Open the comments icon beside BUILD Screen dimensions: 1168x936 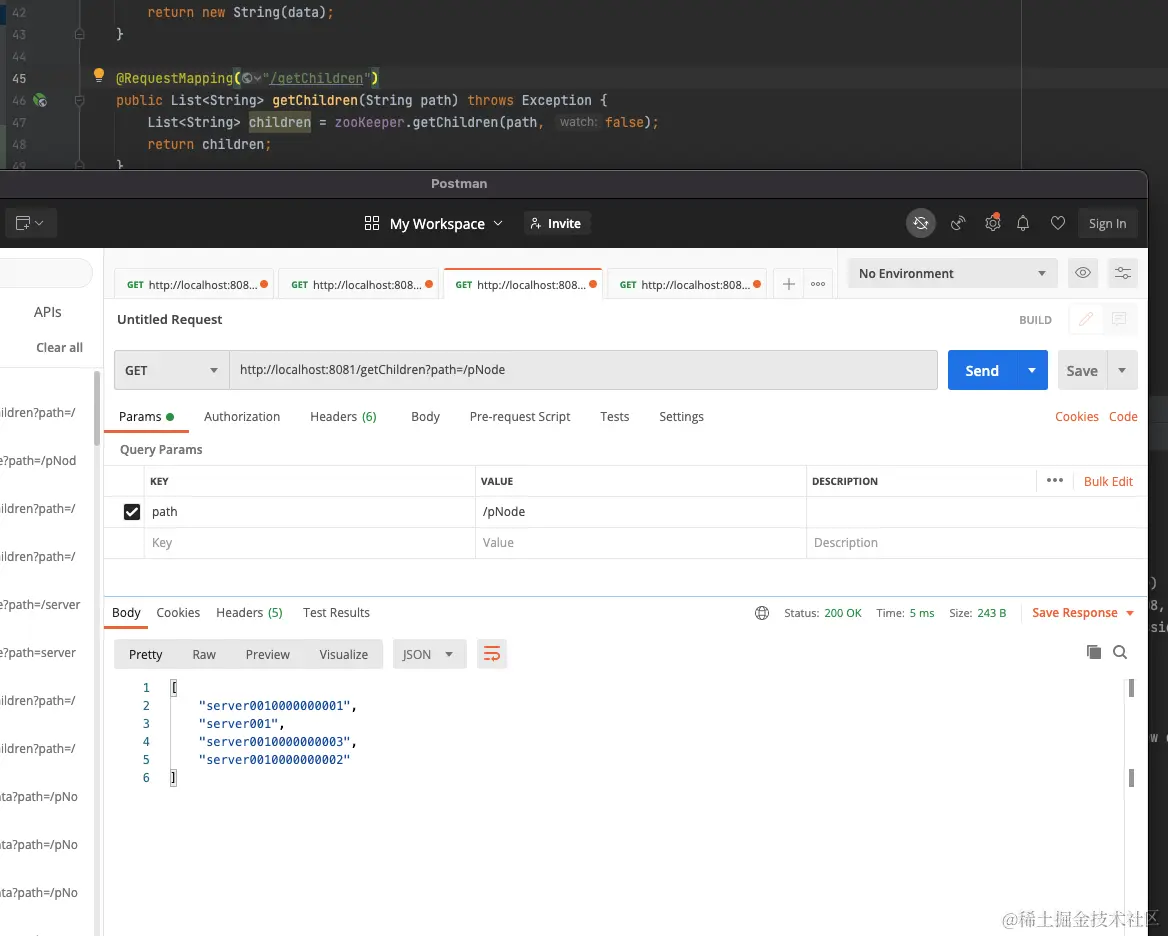pyautogui.click(x=1119, y=319)
